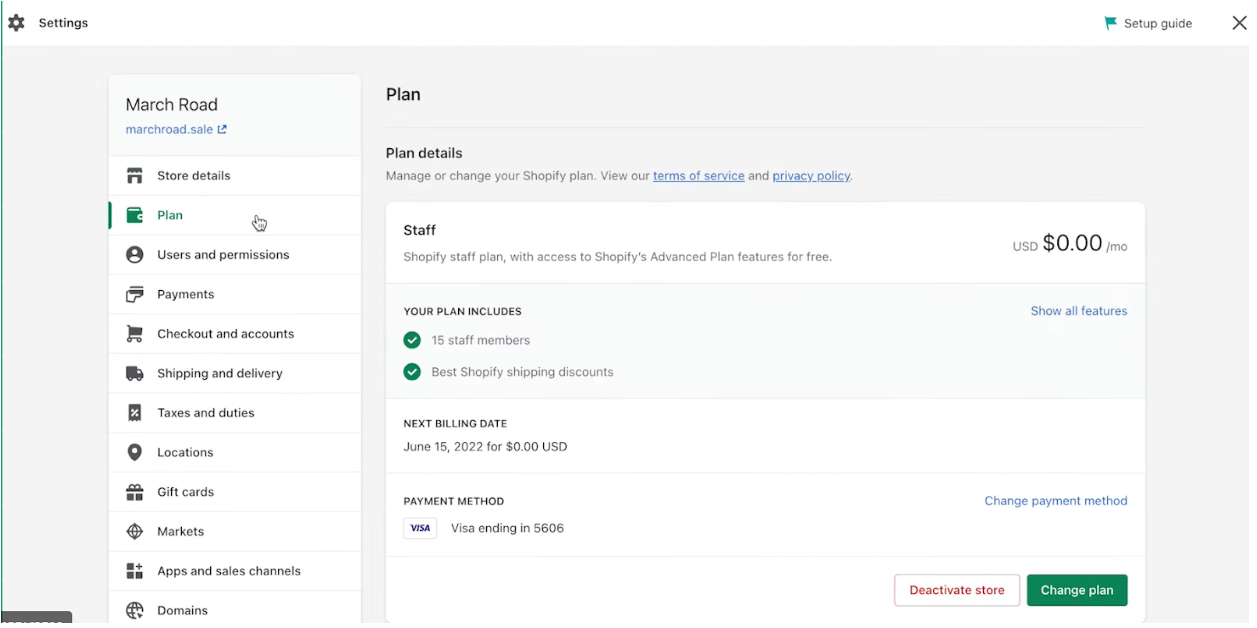Click the Plan wallet icon
The width and height of the screenshot is (1257, 628).
134,215
